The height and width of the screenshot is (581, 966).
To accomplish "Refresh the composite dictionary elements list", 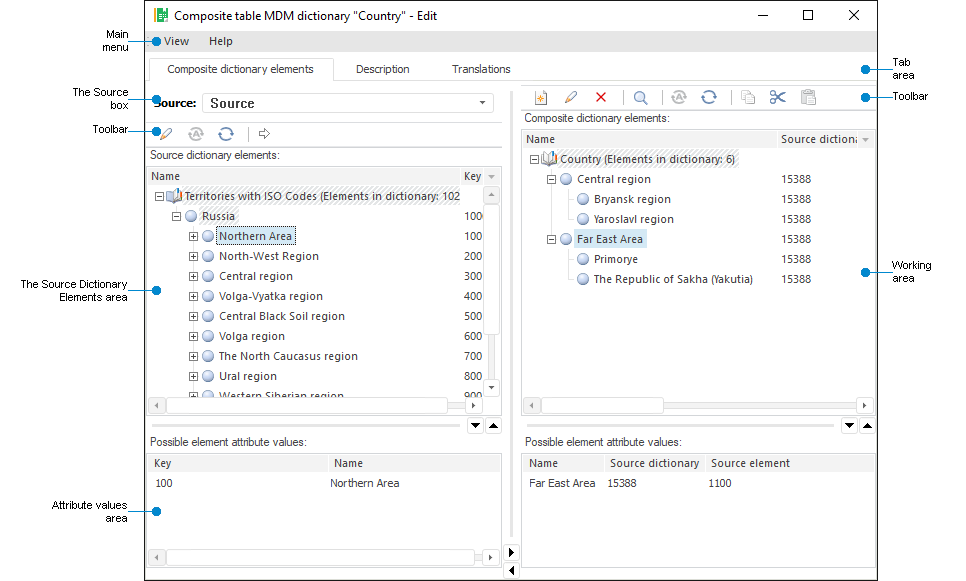I will [710, 97].
